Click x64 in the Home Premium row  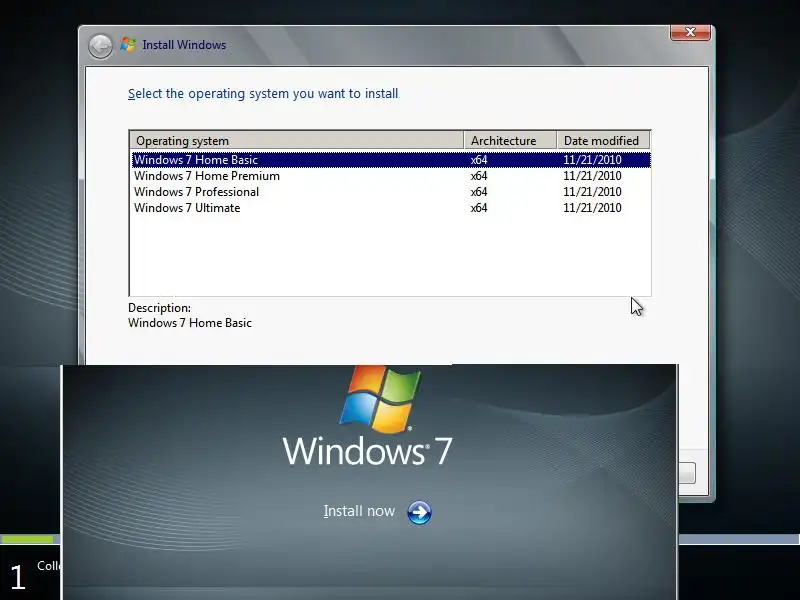click(x=479, y=176)
